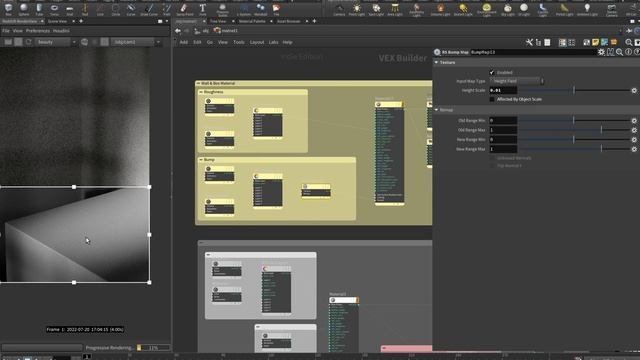Switch to the Scene View tab
This screenshot has width=640, height=360.
coord(57,21)
